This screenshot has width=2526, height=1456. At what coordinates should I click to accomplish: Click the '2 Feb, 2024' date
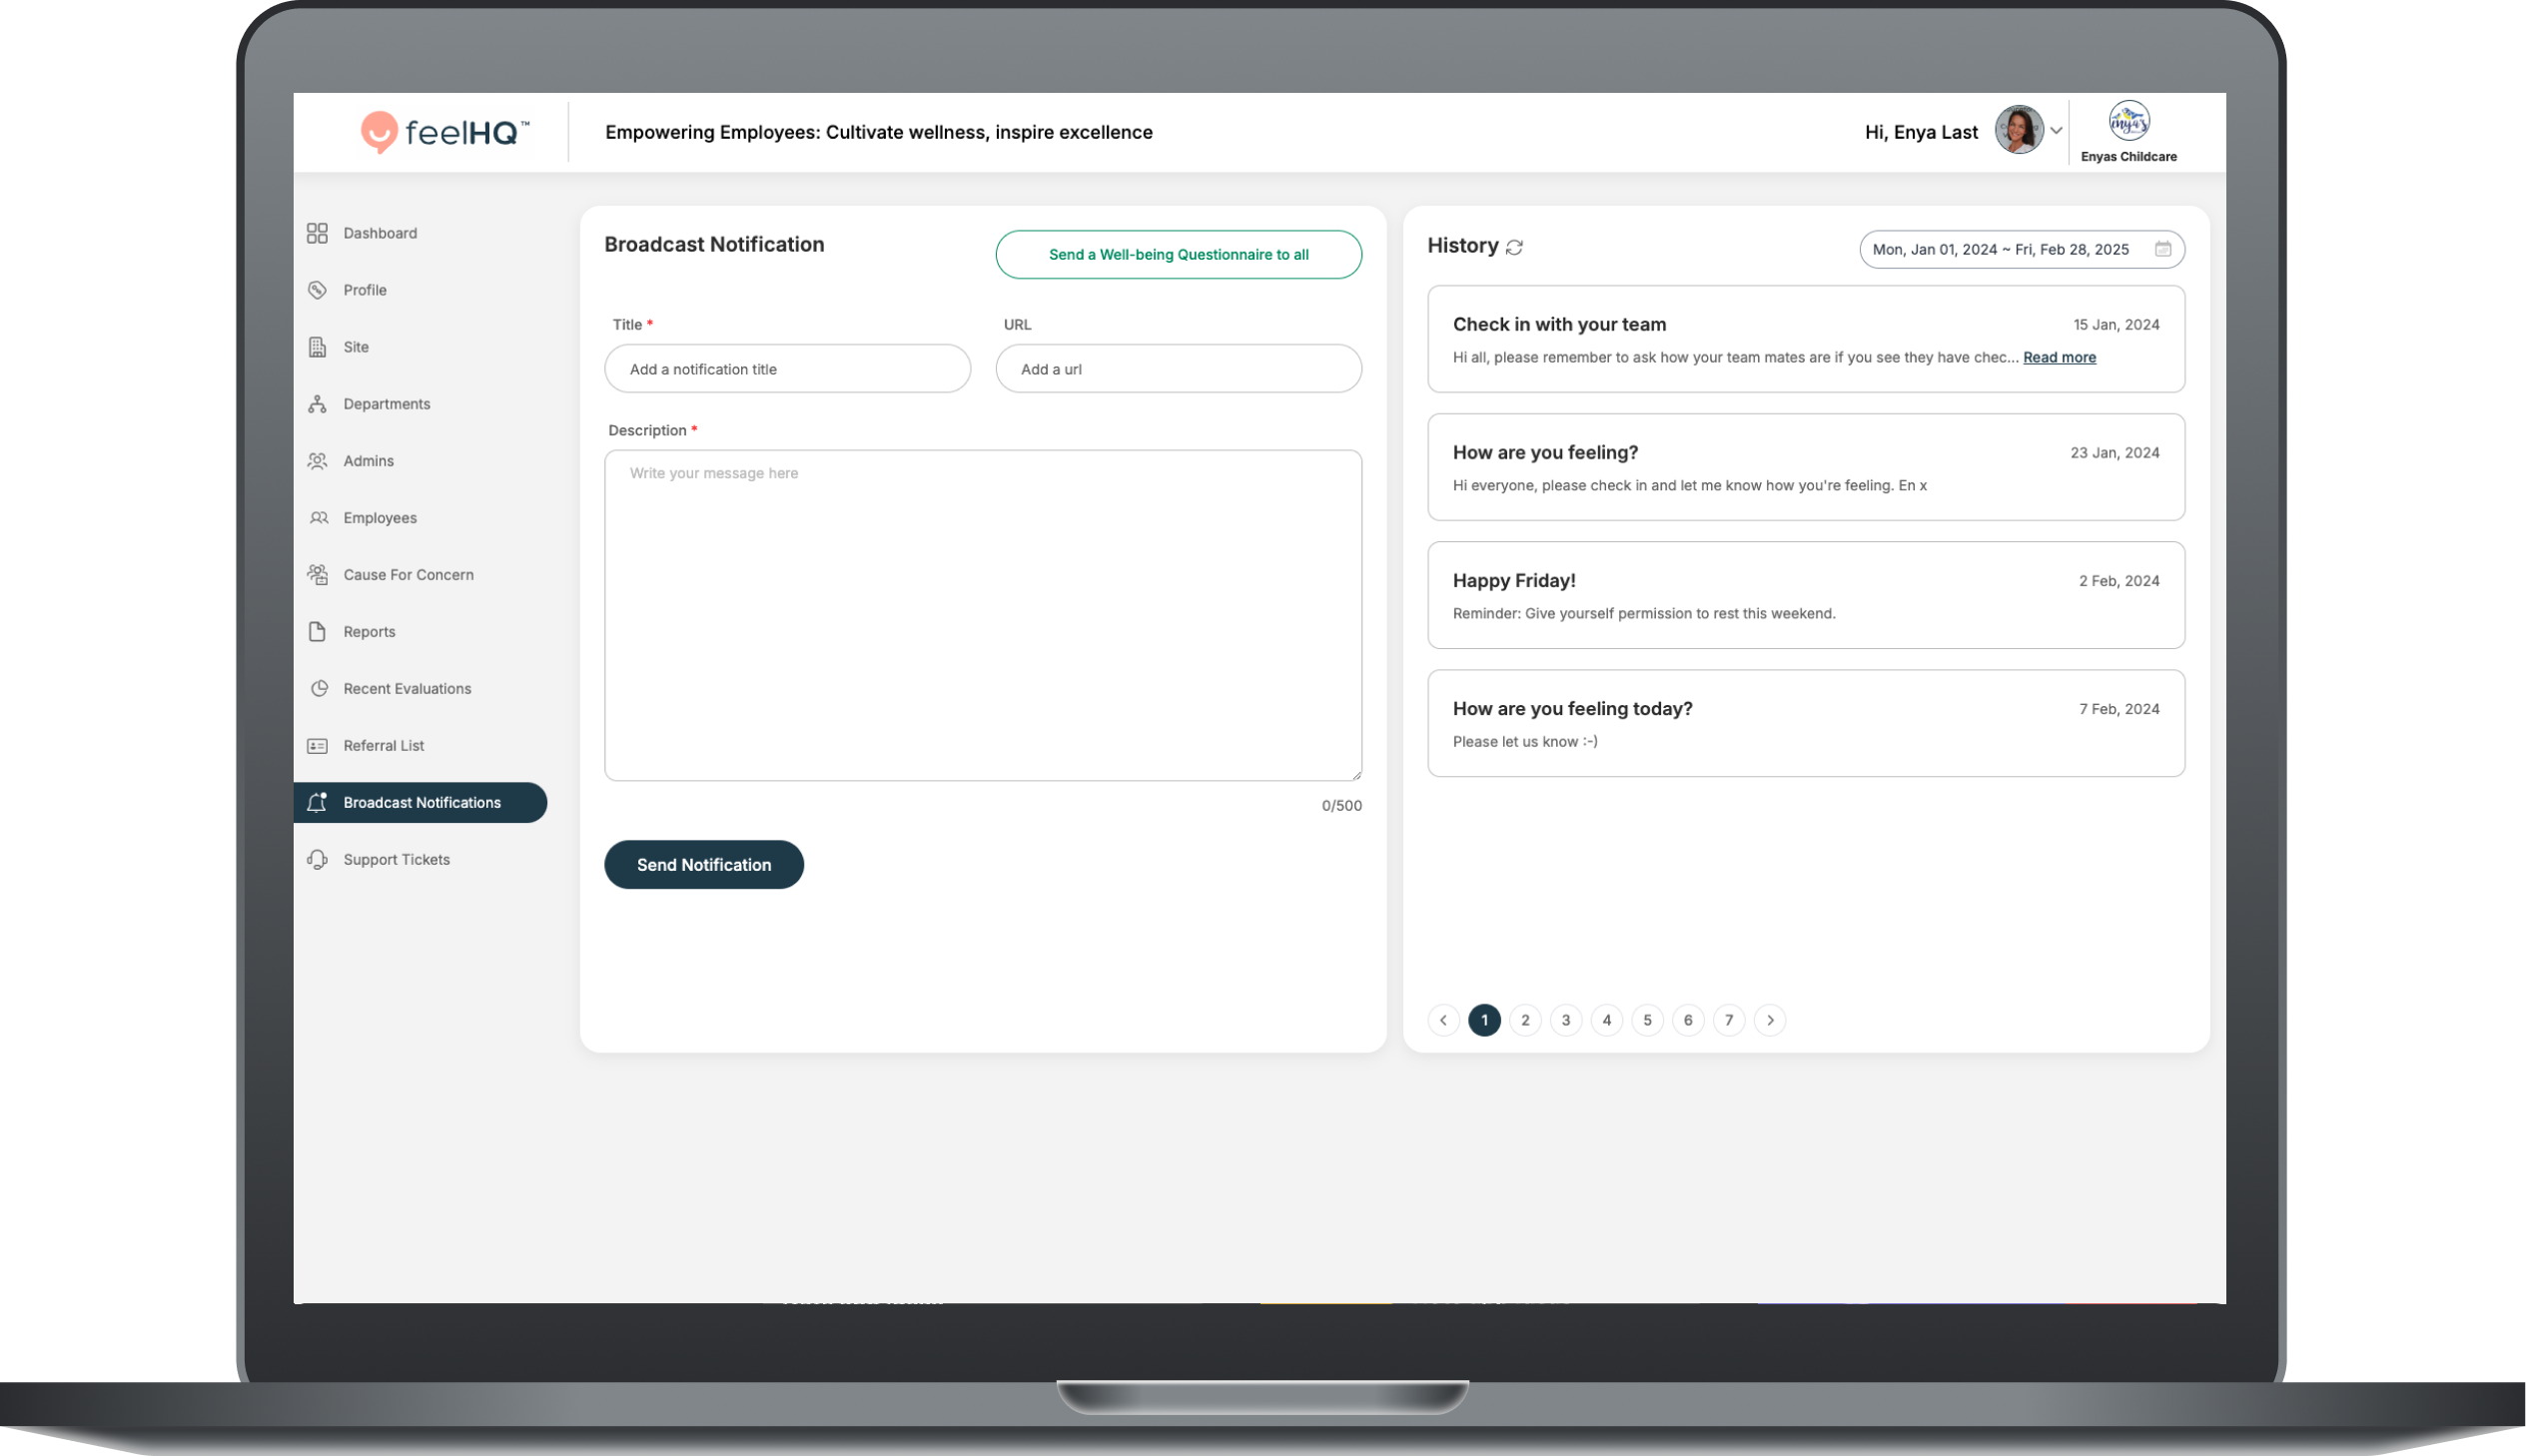pos(2119,581)
